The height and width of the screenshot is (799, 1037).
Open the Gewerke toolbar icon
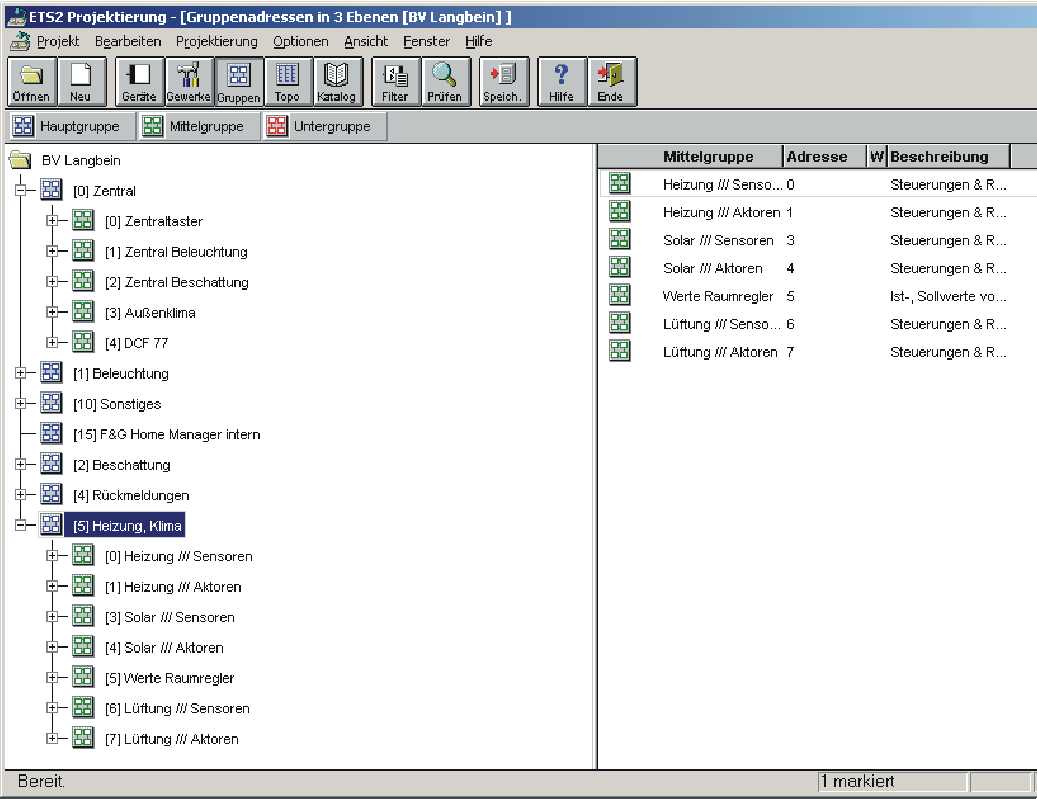[x=188, y=81]
